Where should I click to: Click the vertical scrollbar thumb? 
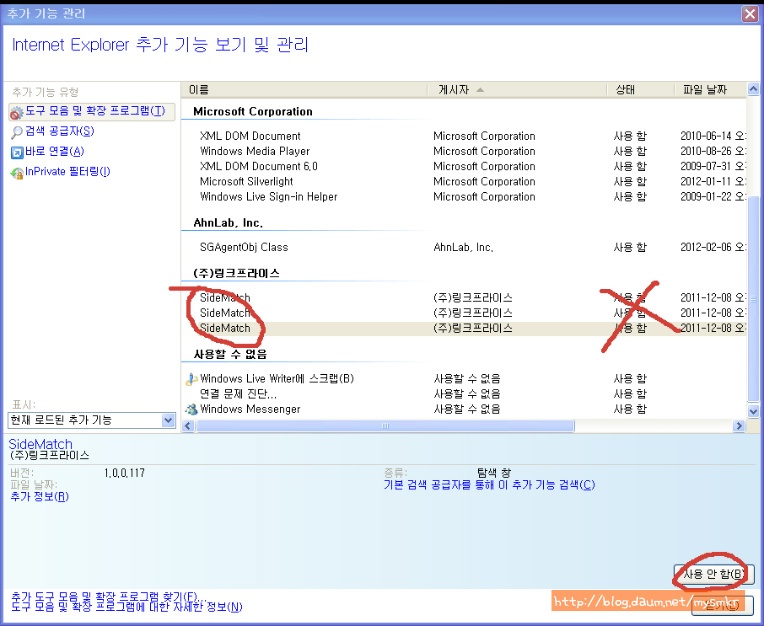(753, 299)
